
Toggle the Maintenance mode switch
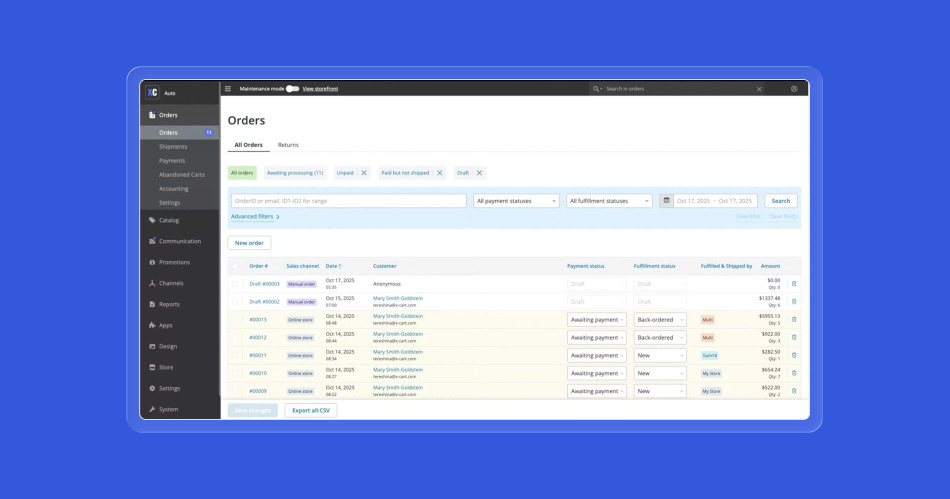coord(292,89)
